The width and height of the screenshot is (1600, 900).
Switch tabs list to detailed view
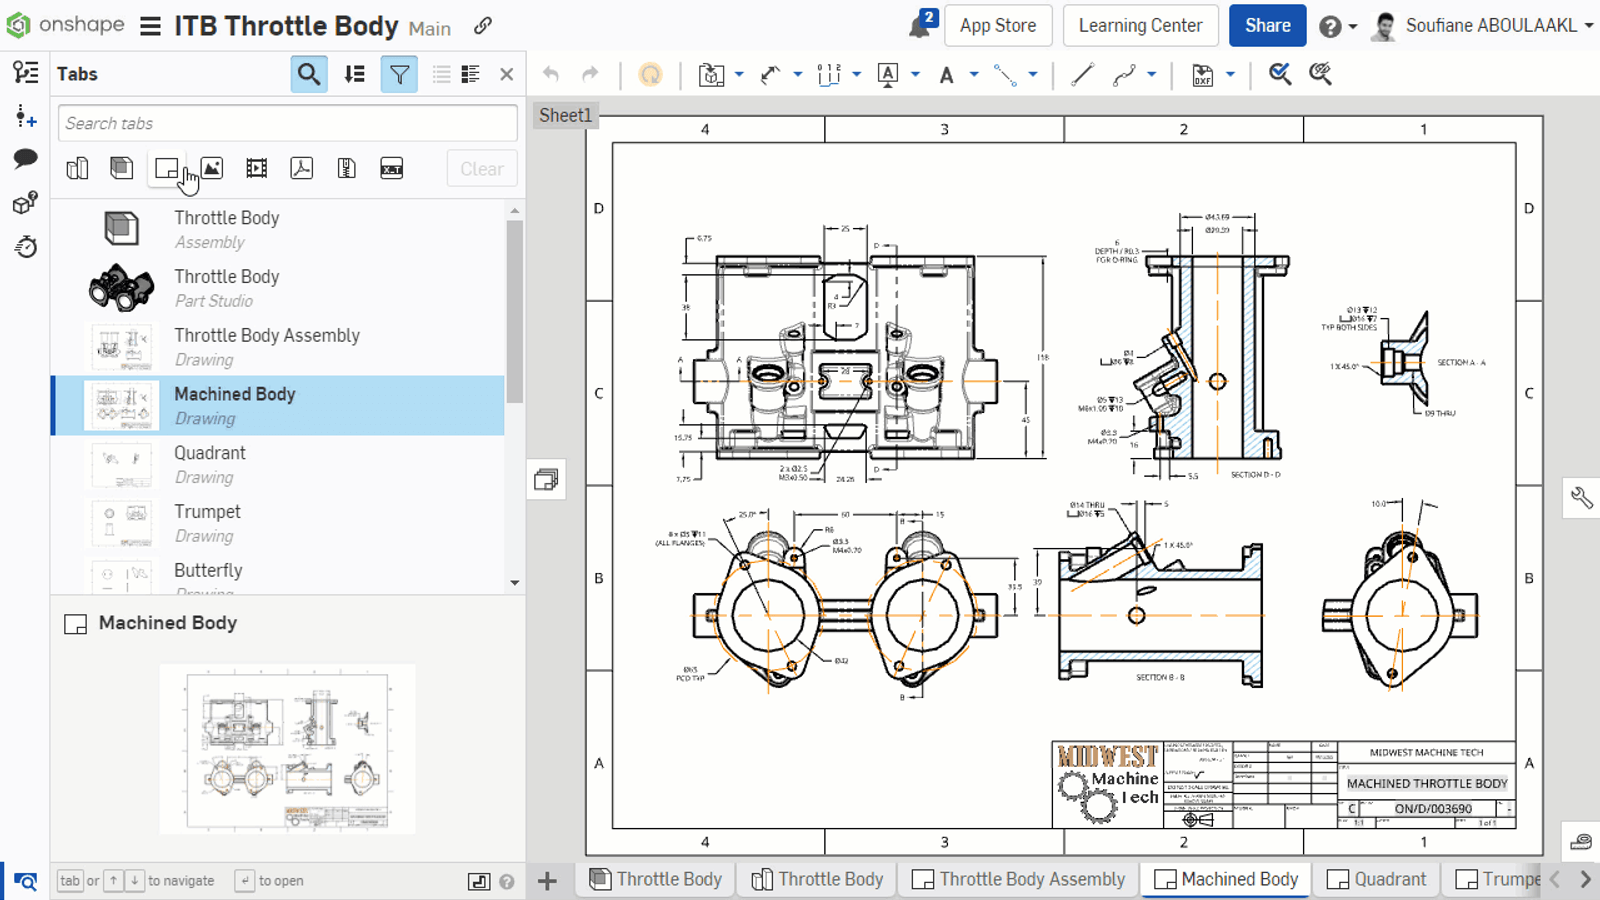(470, 74)
